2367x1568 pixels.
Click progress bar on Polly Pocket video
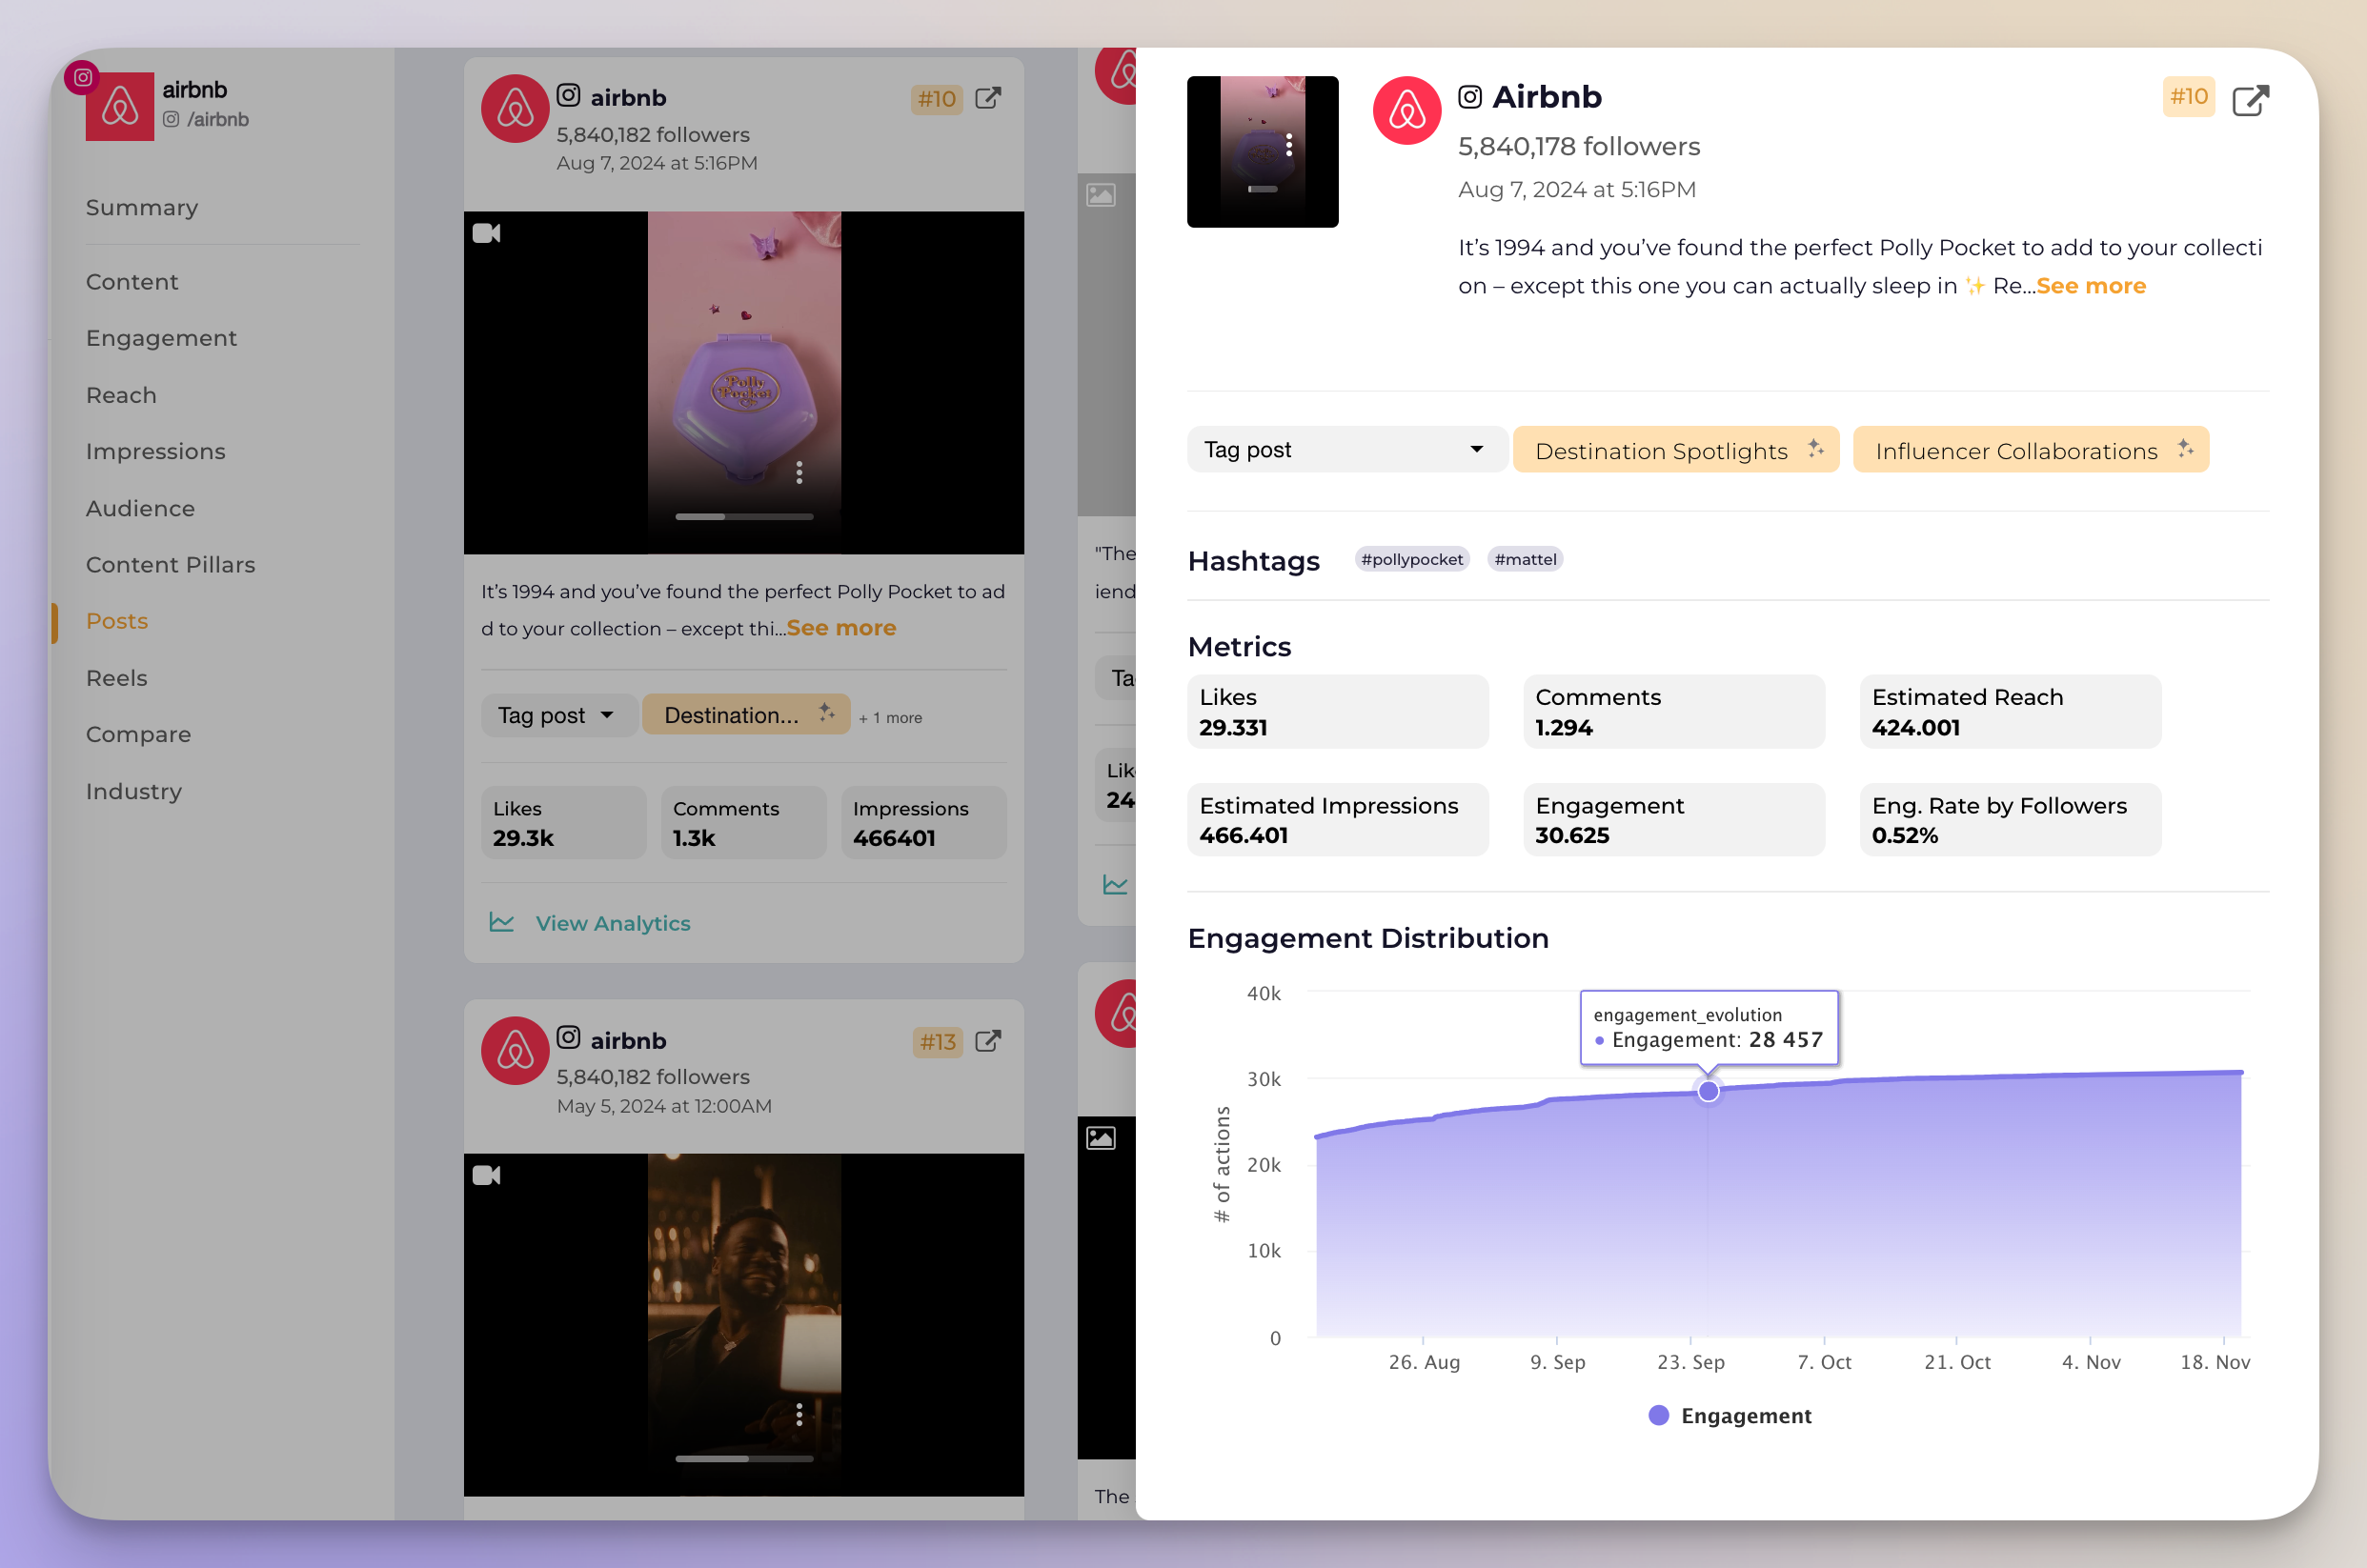(744, 517)
